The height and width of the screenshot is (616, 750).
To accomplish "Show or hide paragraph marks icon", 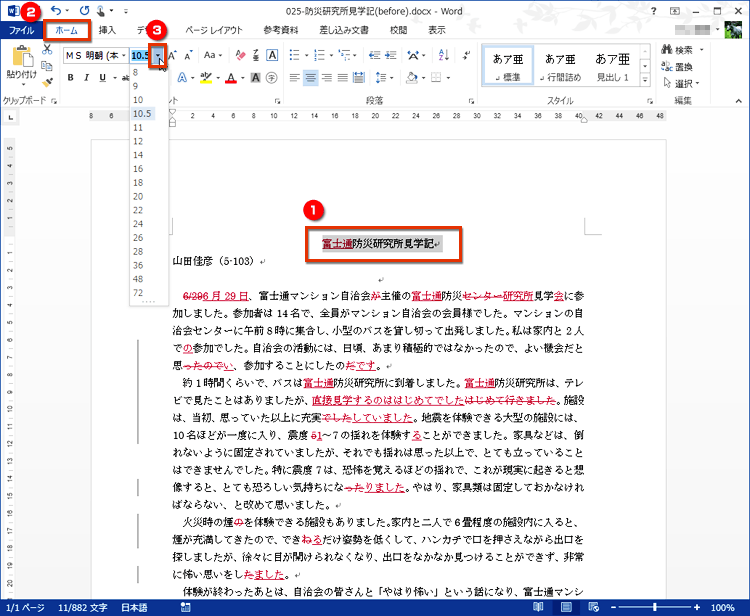I will click(x=466, y=55).
